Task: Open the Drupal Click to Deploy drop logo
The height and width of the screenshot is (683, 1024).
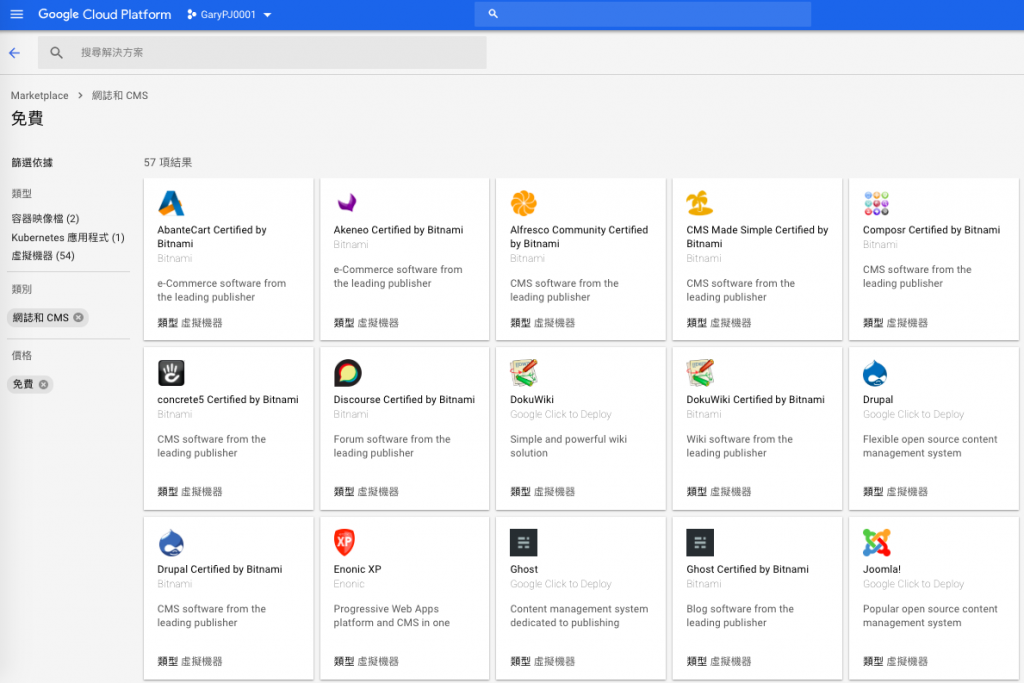Action: (x=875, y=373)
